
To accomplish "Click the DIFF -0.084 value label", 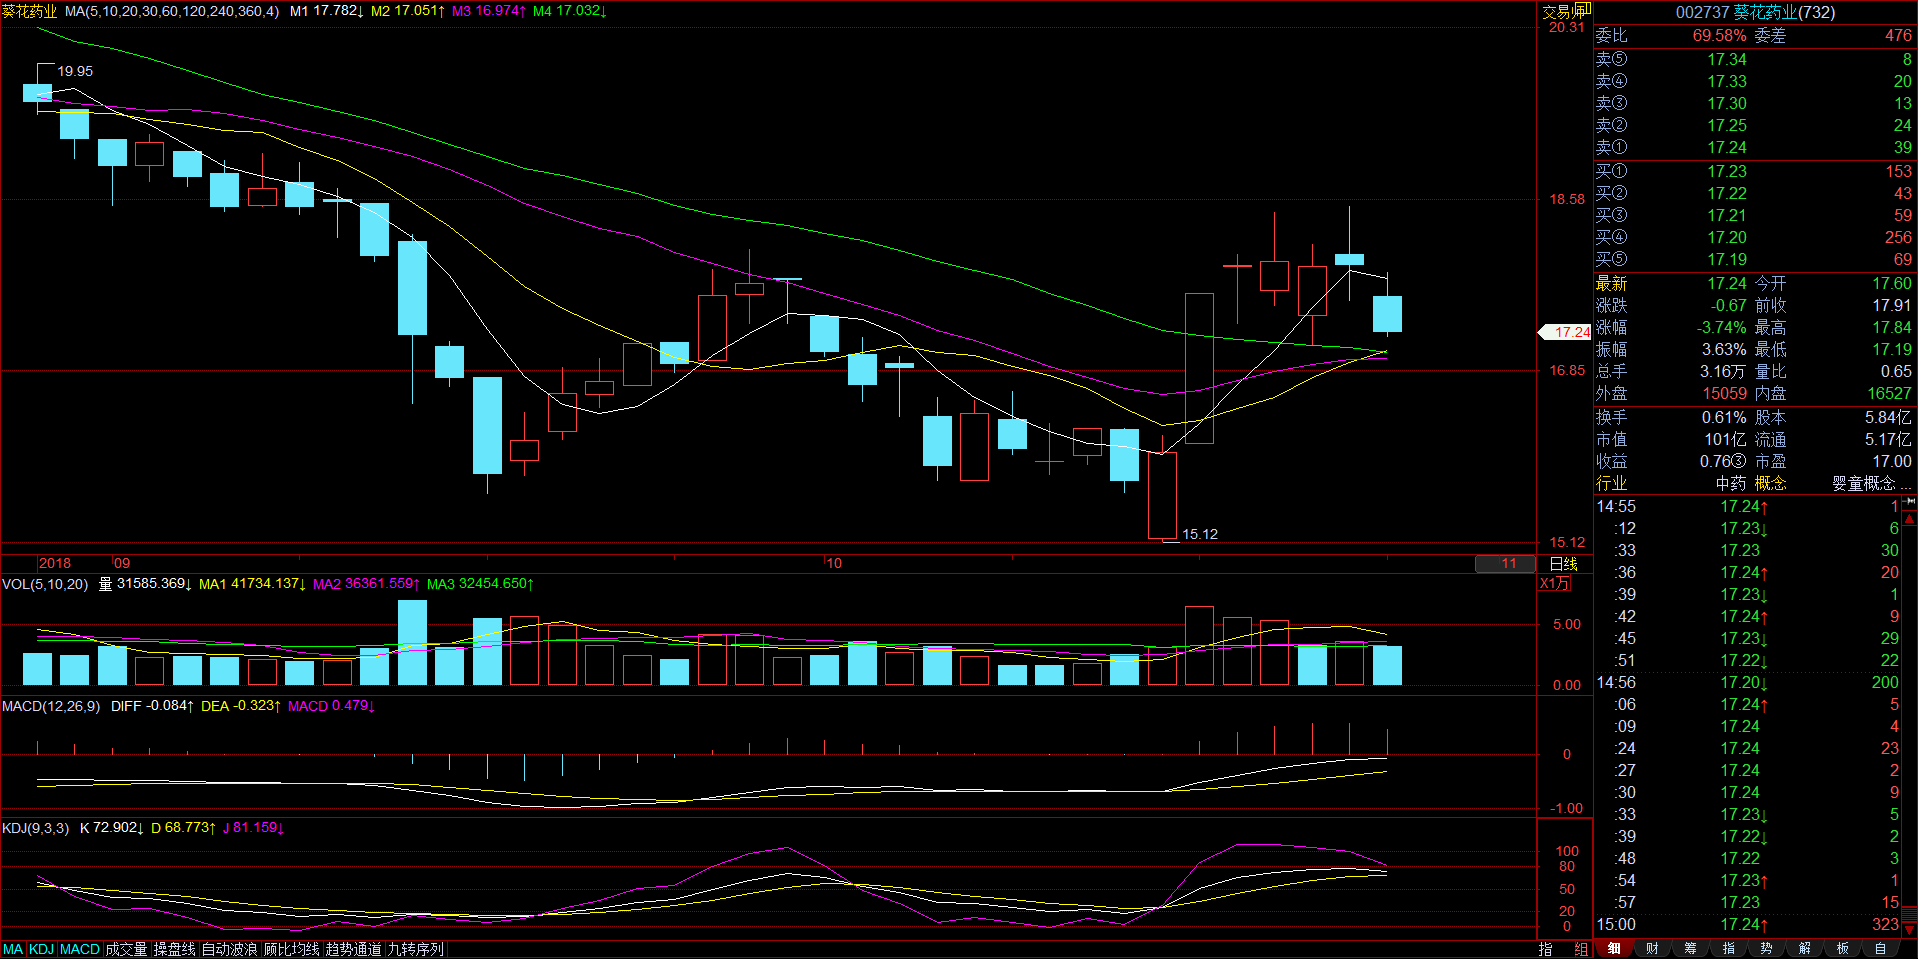I will 152,706.
